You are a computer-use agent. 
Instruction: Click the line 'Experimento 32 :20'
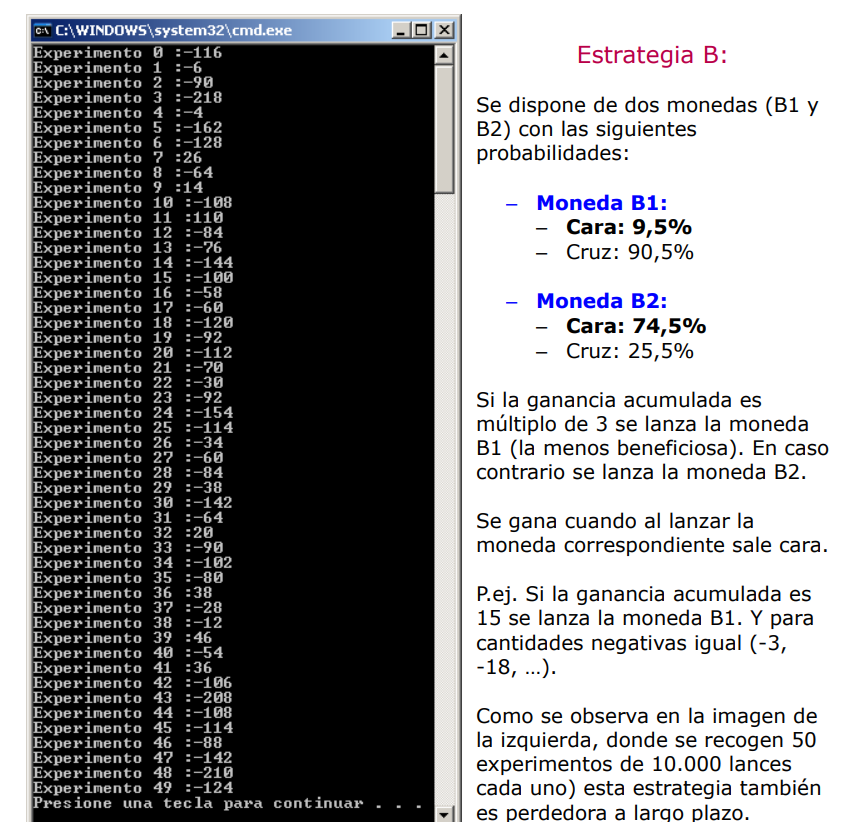123,533
